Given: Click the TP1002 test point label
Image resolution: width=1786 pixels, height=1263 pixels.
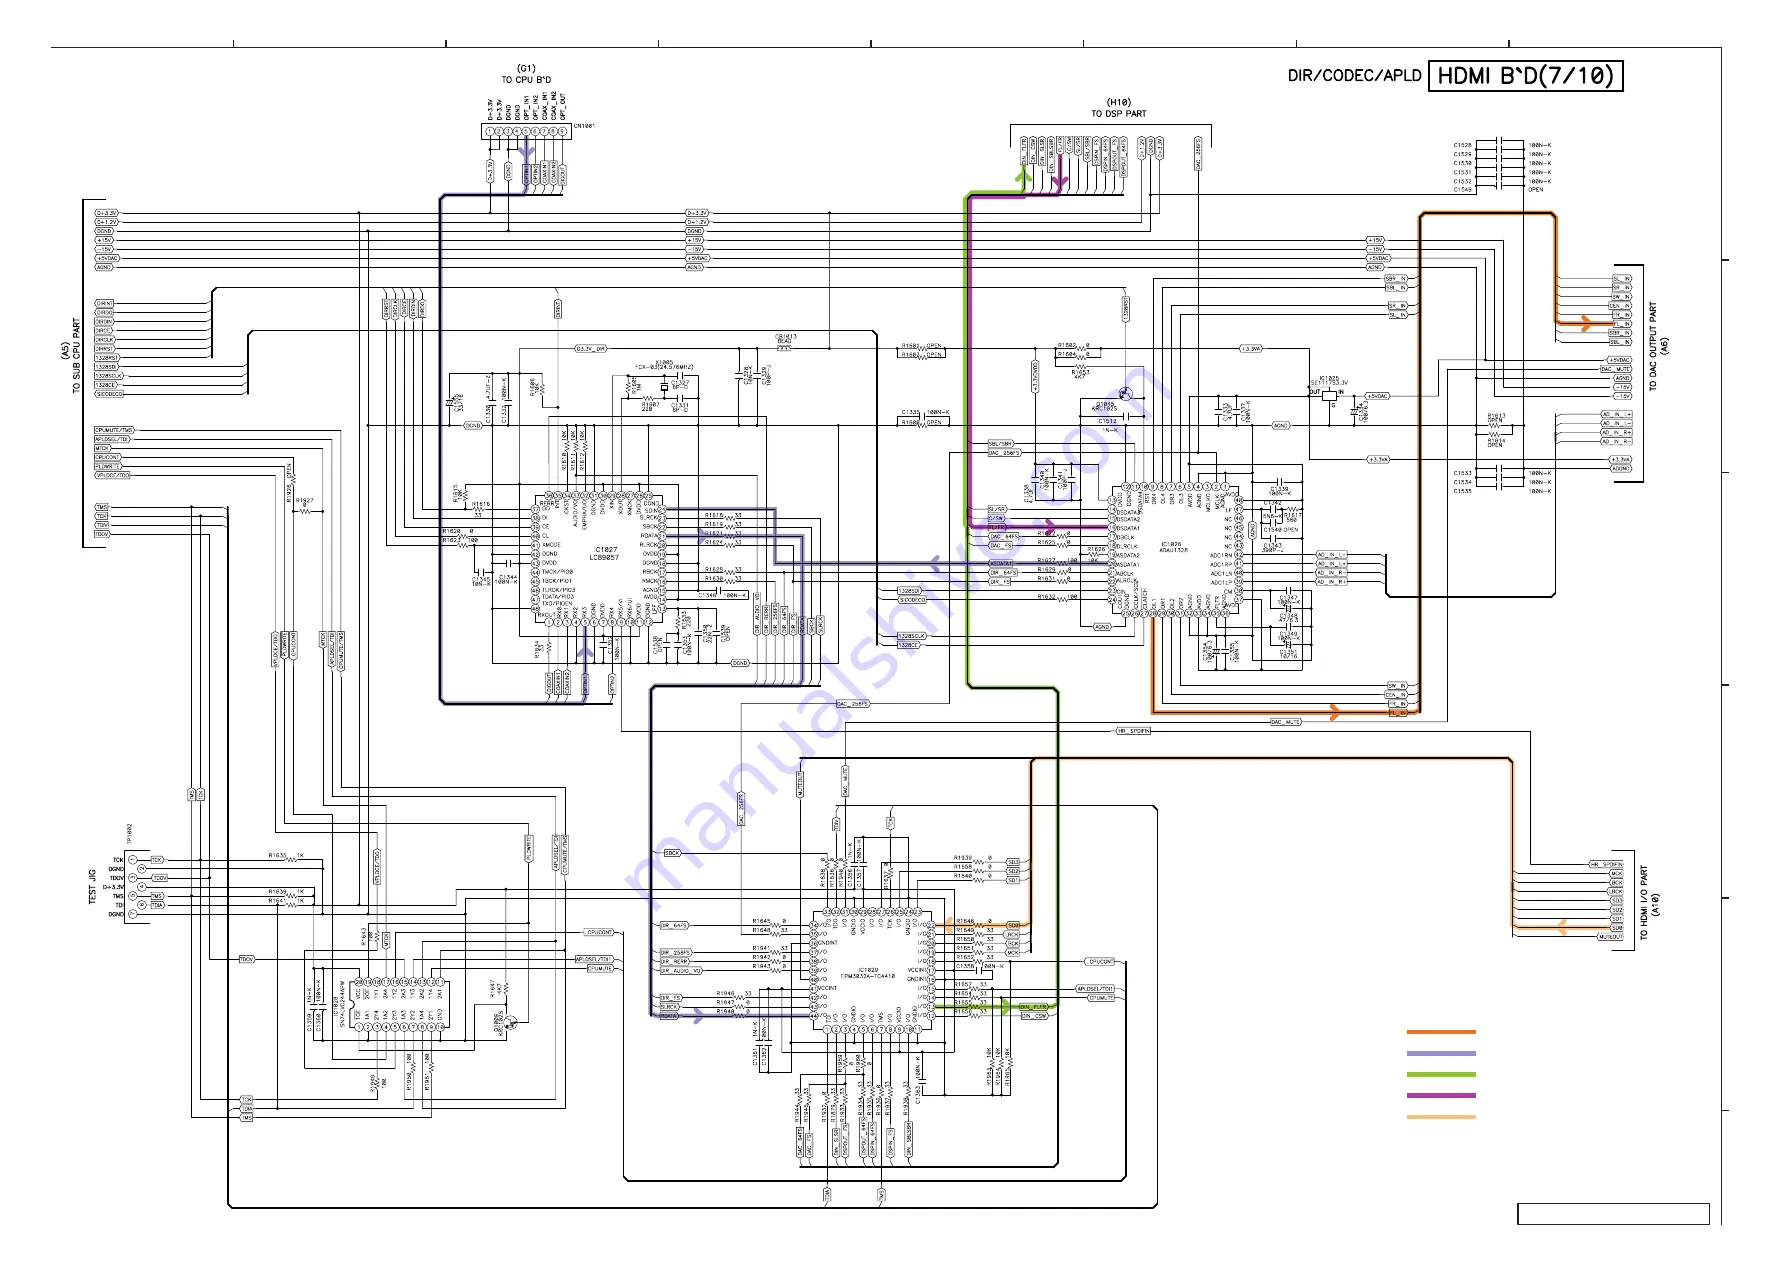Looking at the screenshot, I should (129, 836).
